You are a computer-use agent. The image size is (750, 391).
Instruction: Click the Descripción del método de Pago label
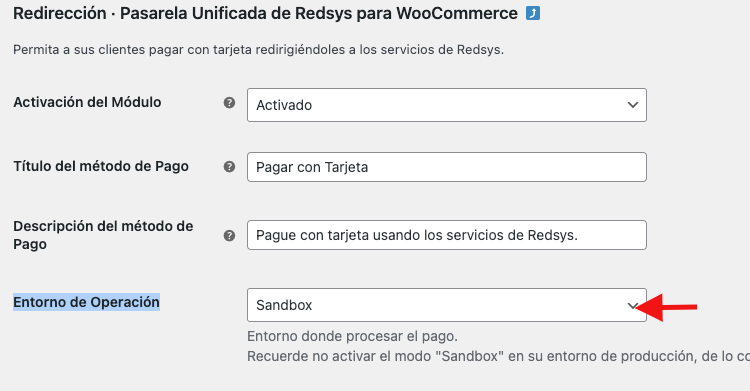pyautogui.click(x=103, y=235)
